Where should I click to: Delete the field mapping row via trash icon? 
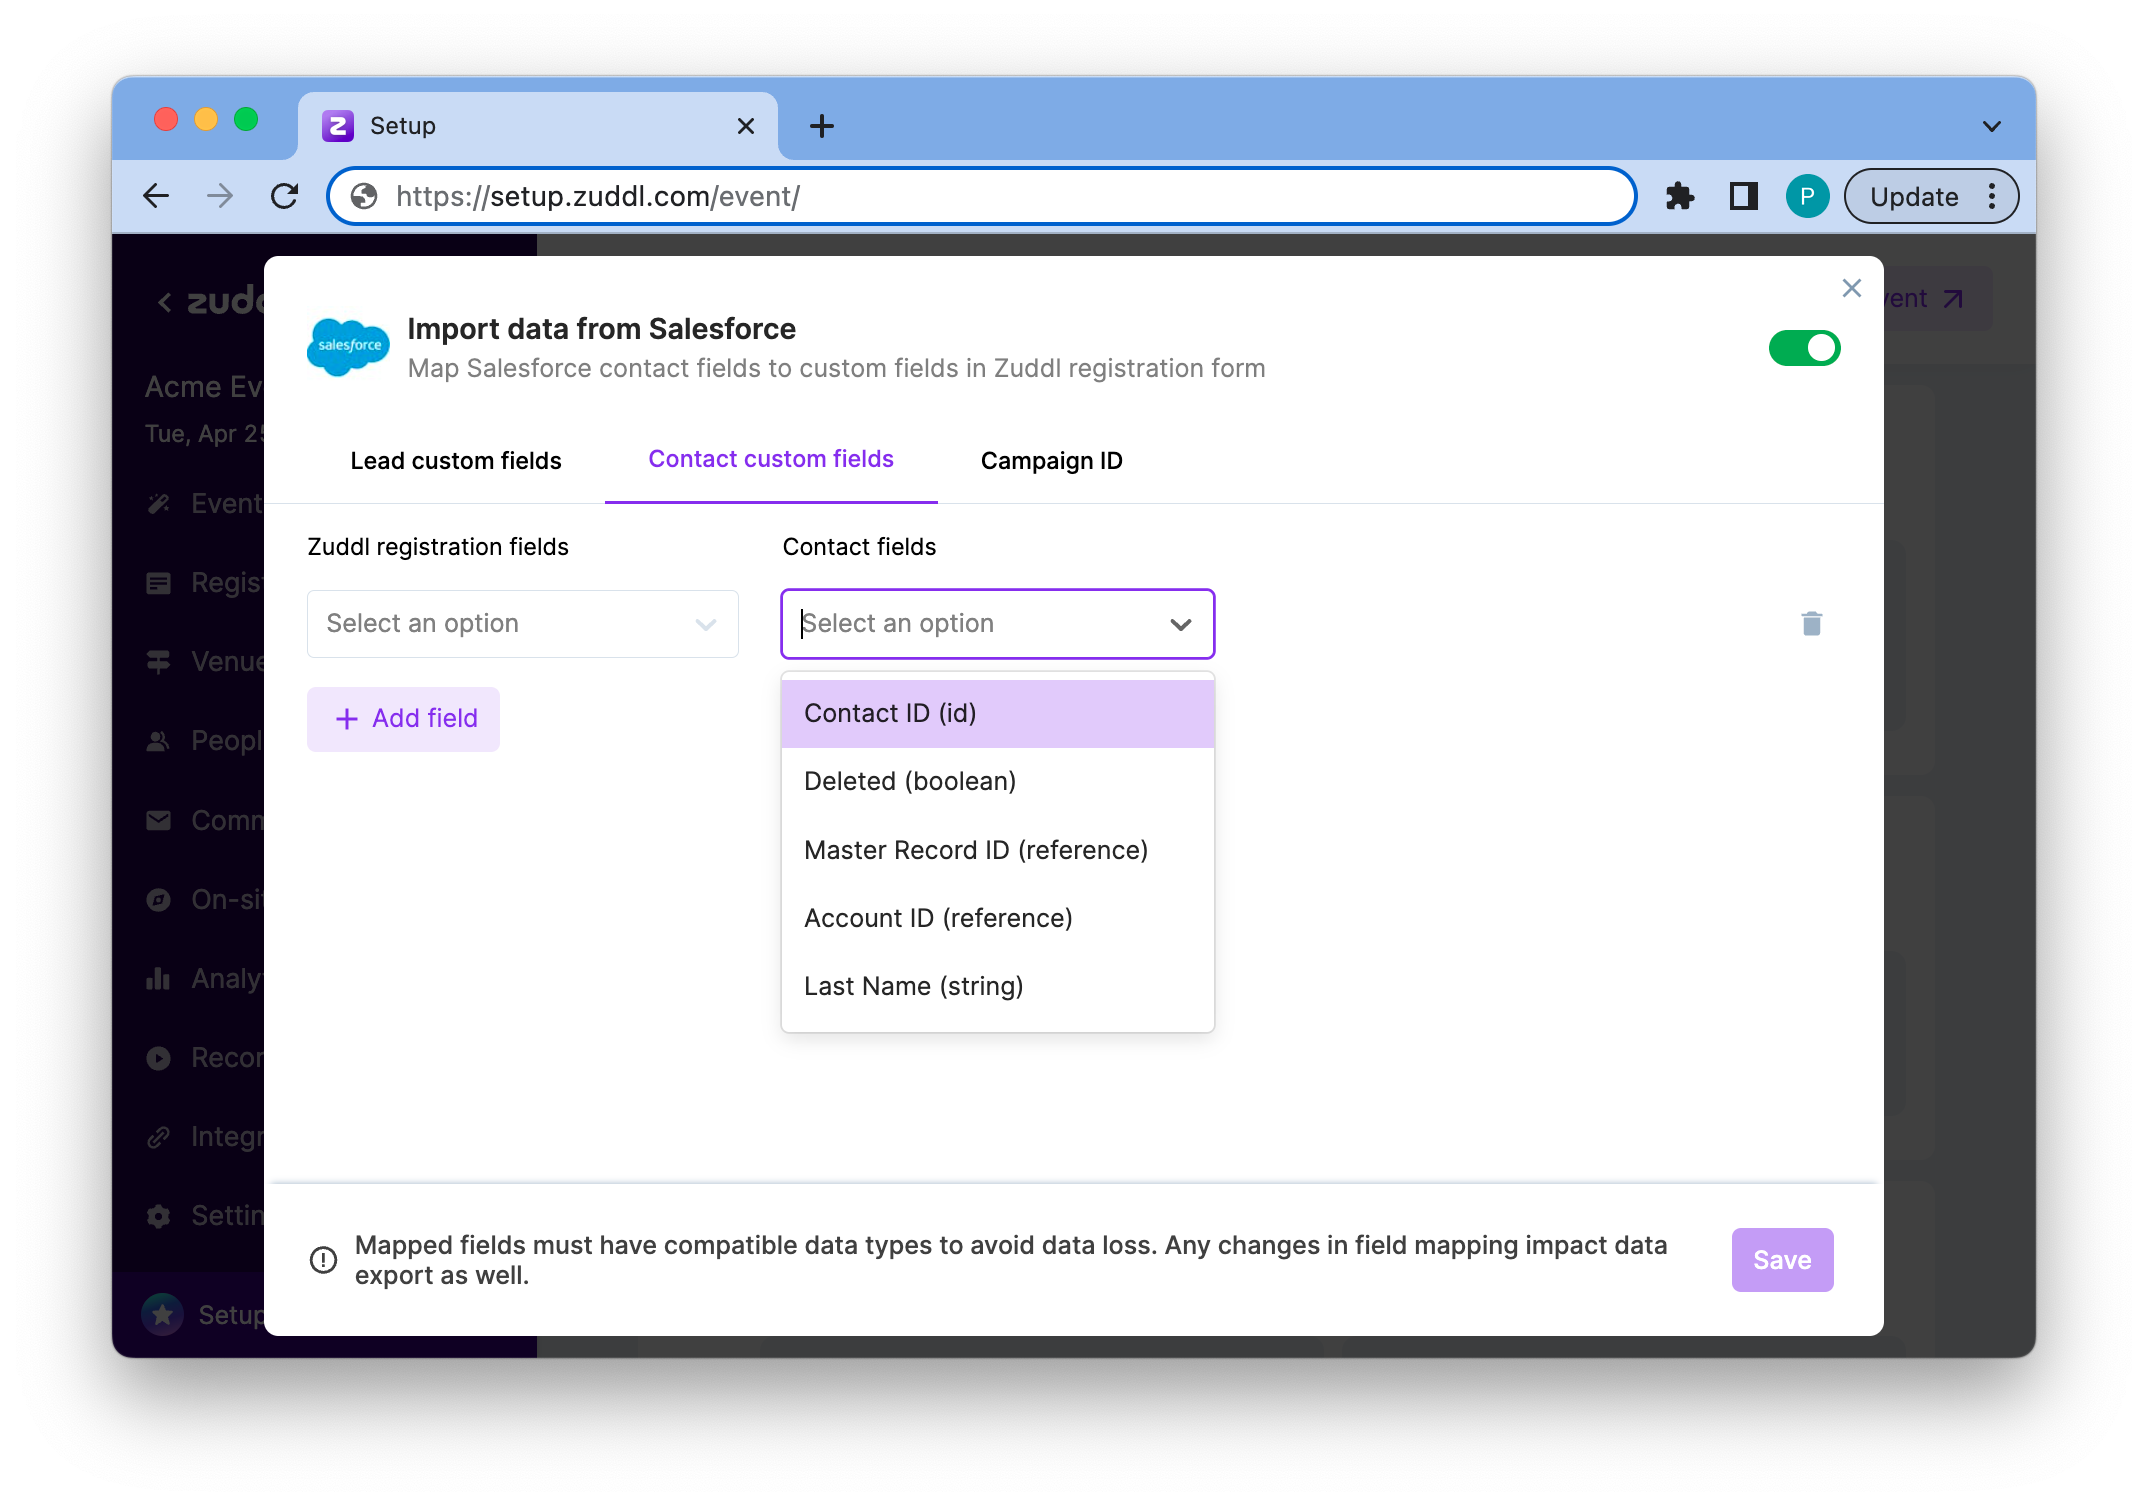point(1811,623)
